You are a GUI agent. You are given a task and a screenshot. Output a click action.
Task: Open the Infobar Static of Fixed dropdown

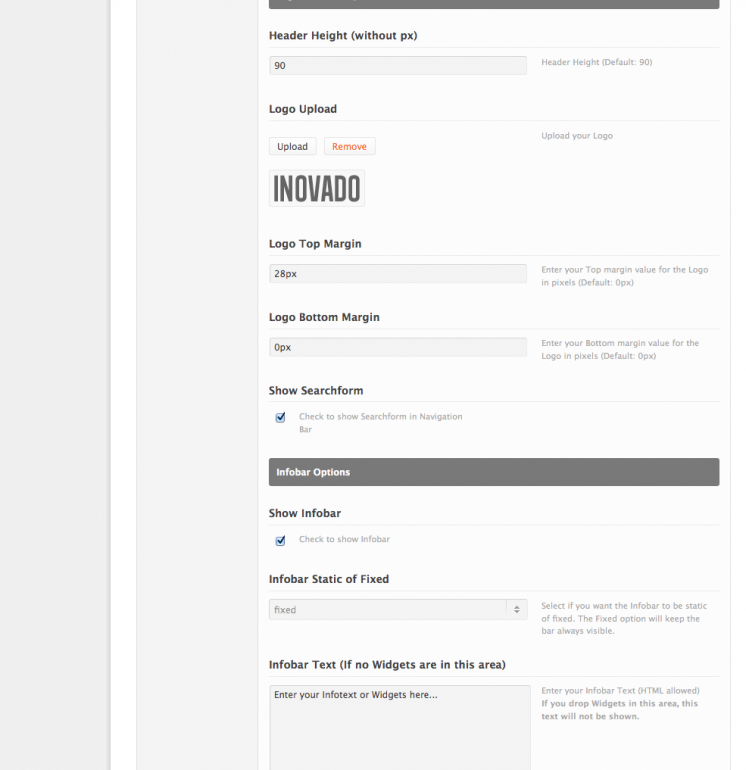click(x=398, y=609)
